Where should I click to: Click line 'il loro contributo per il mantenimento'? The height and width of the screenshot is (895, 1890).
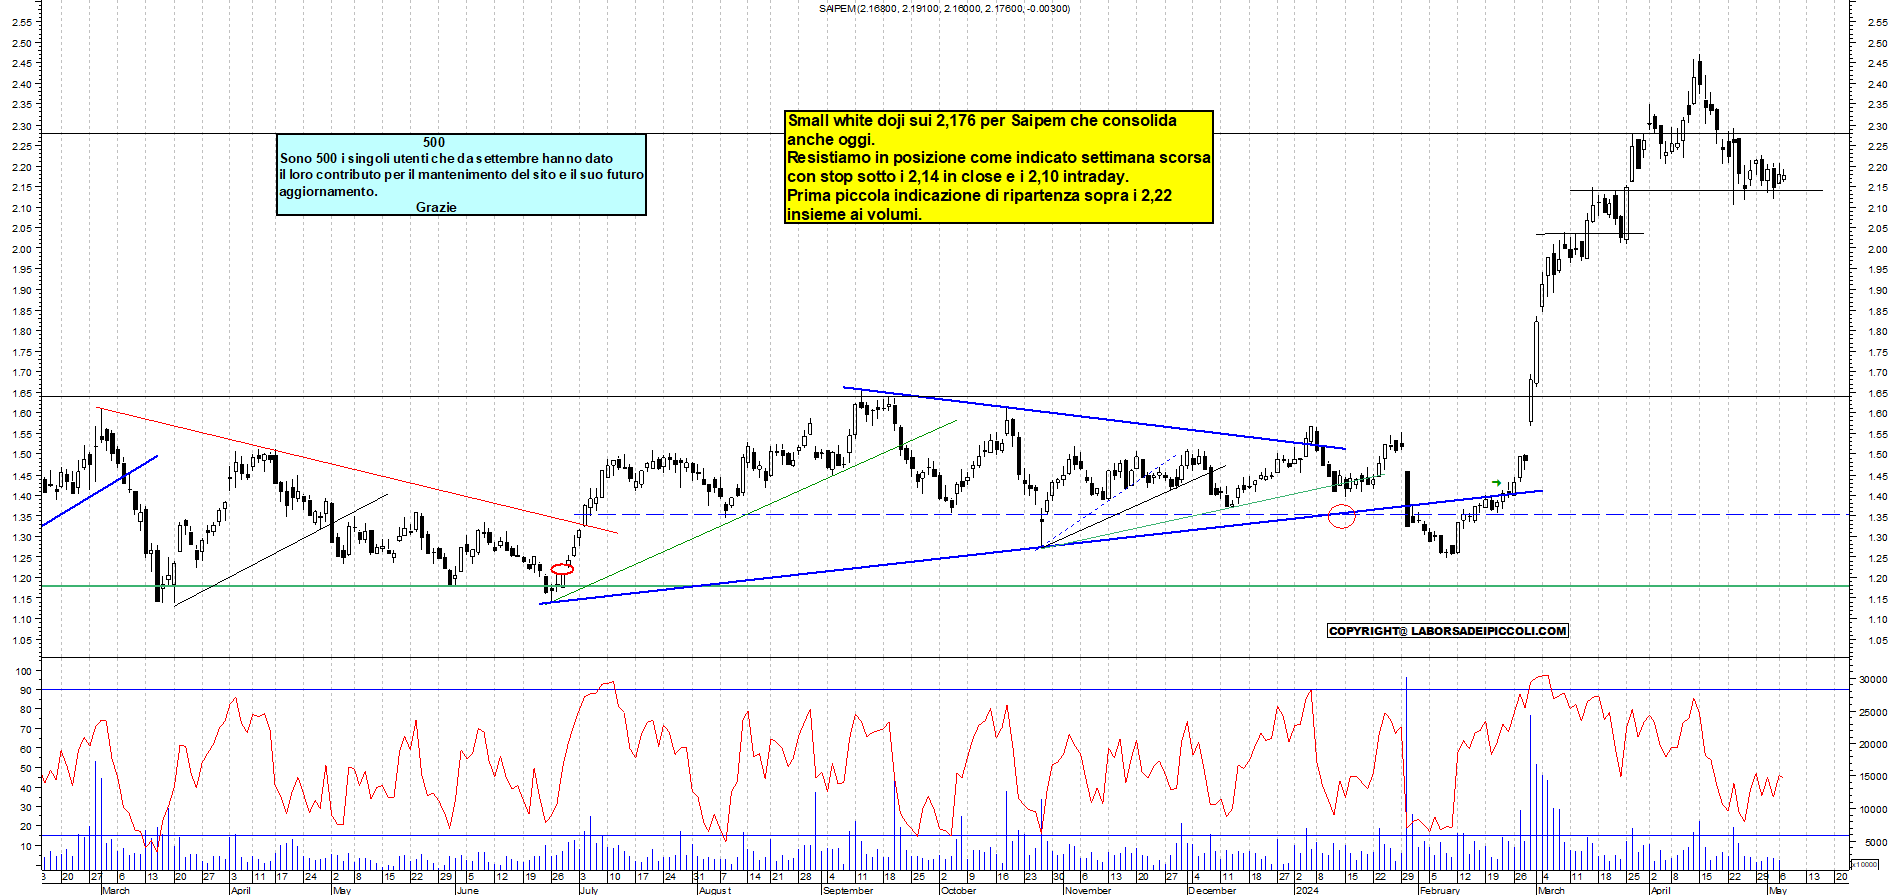(462, 174)
